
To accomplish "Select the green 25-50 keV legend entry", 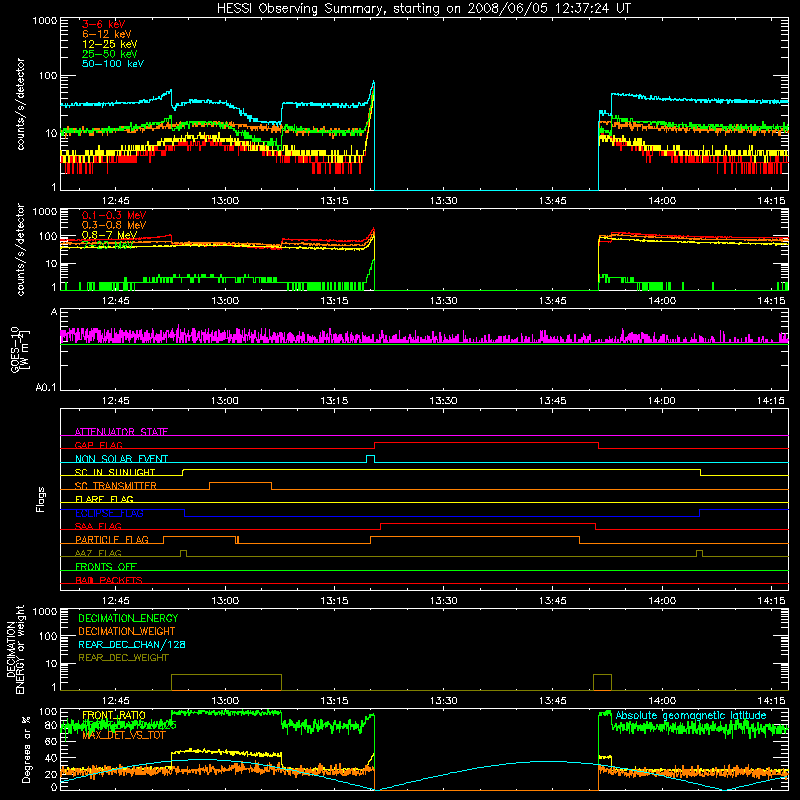I will point(109,54).
